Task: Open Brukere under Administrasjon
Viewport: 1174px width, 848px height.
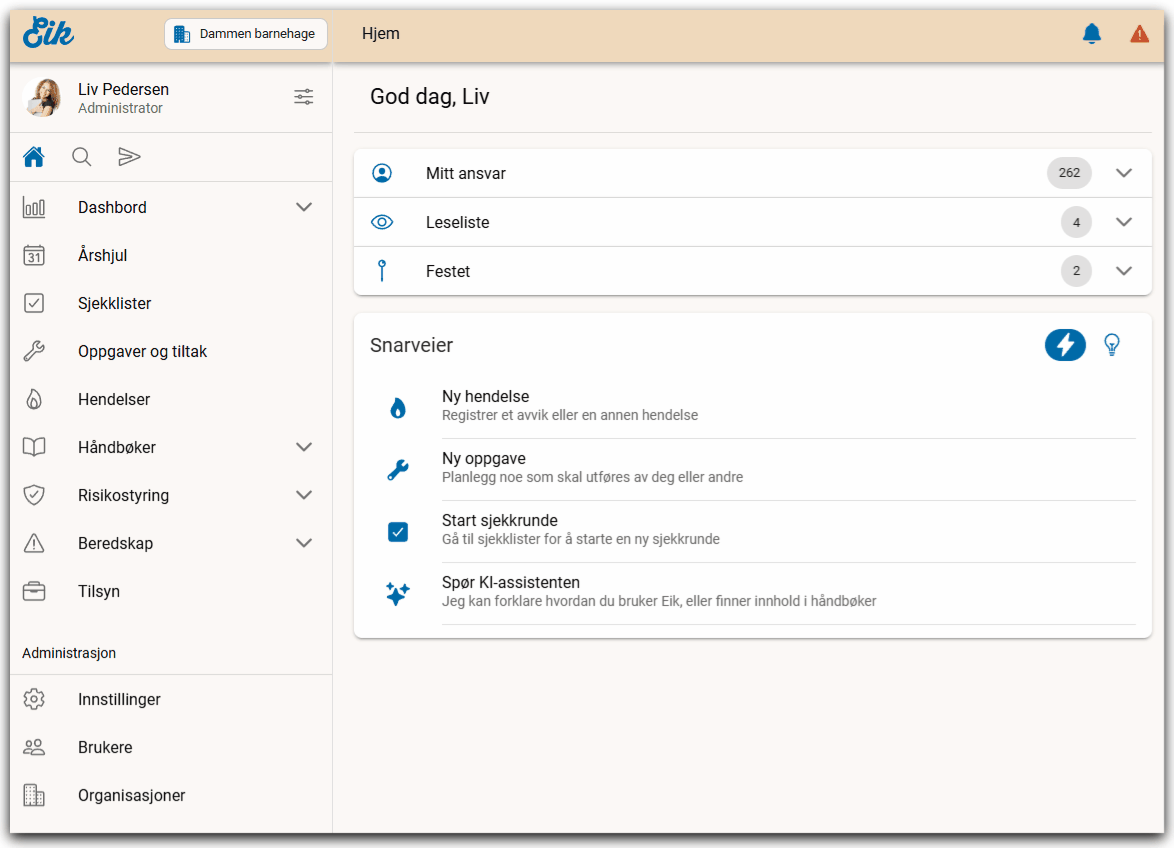Action: (x=105, y=748)
